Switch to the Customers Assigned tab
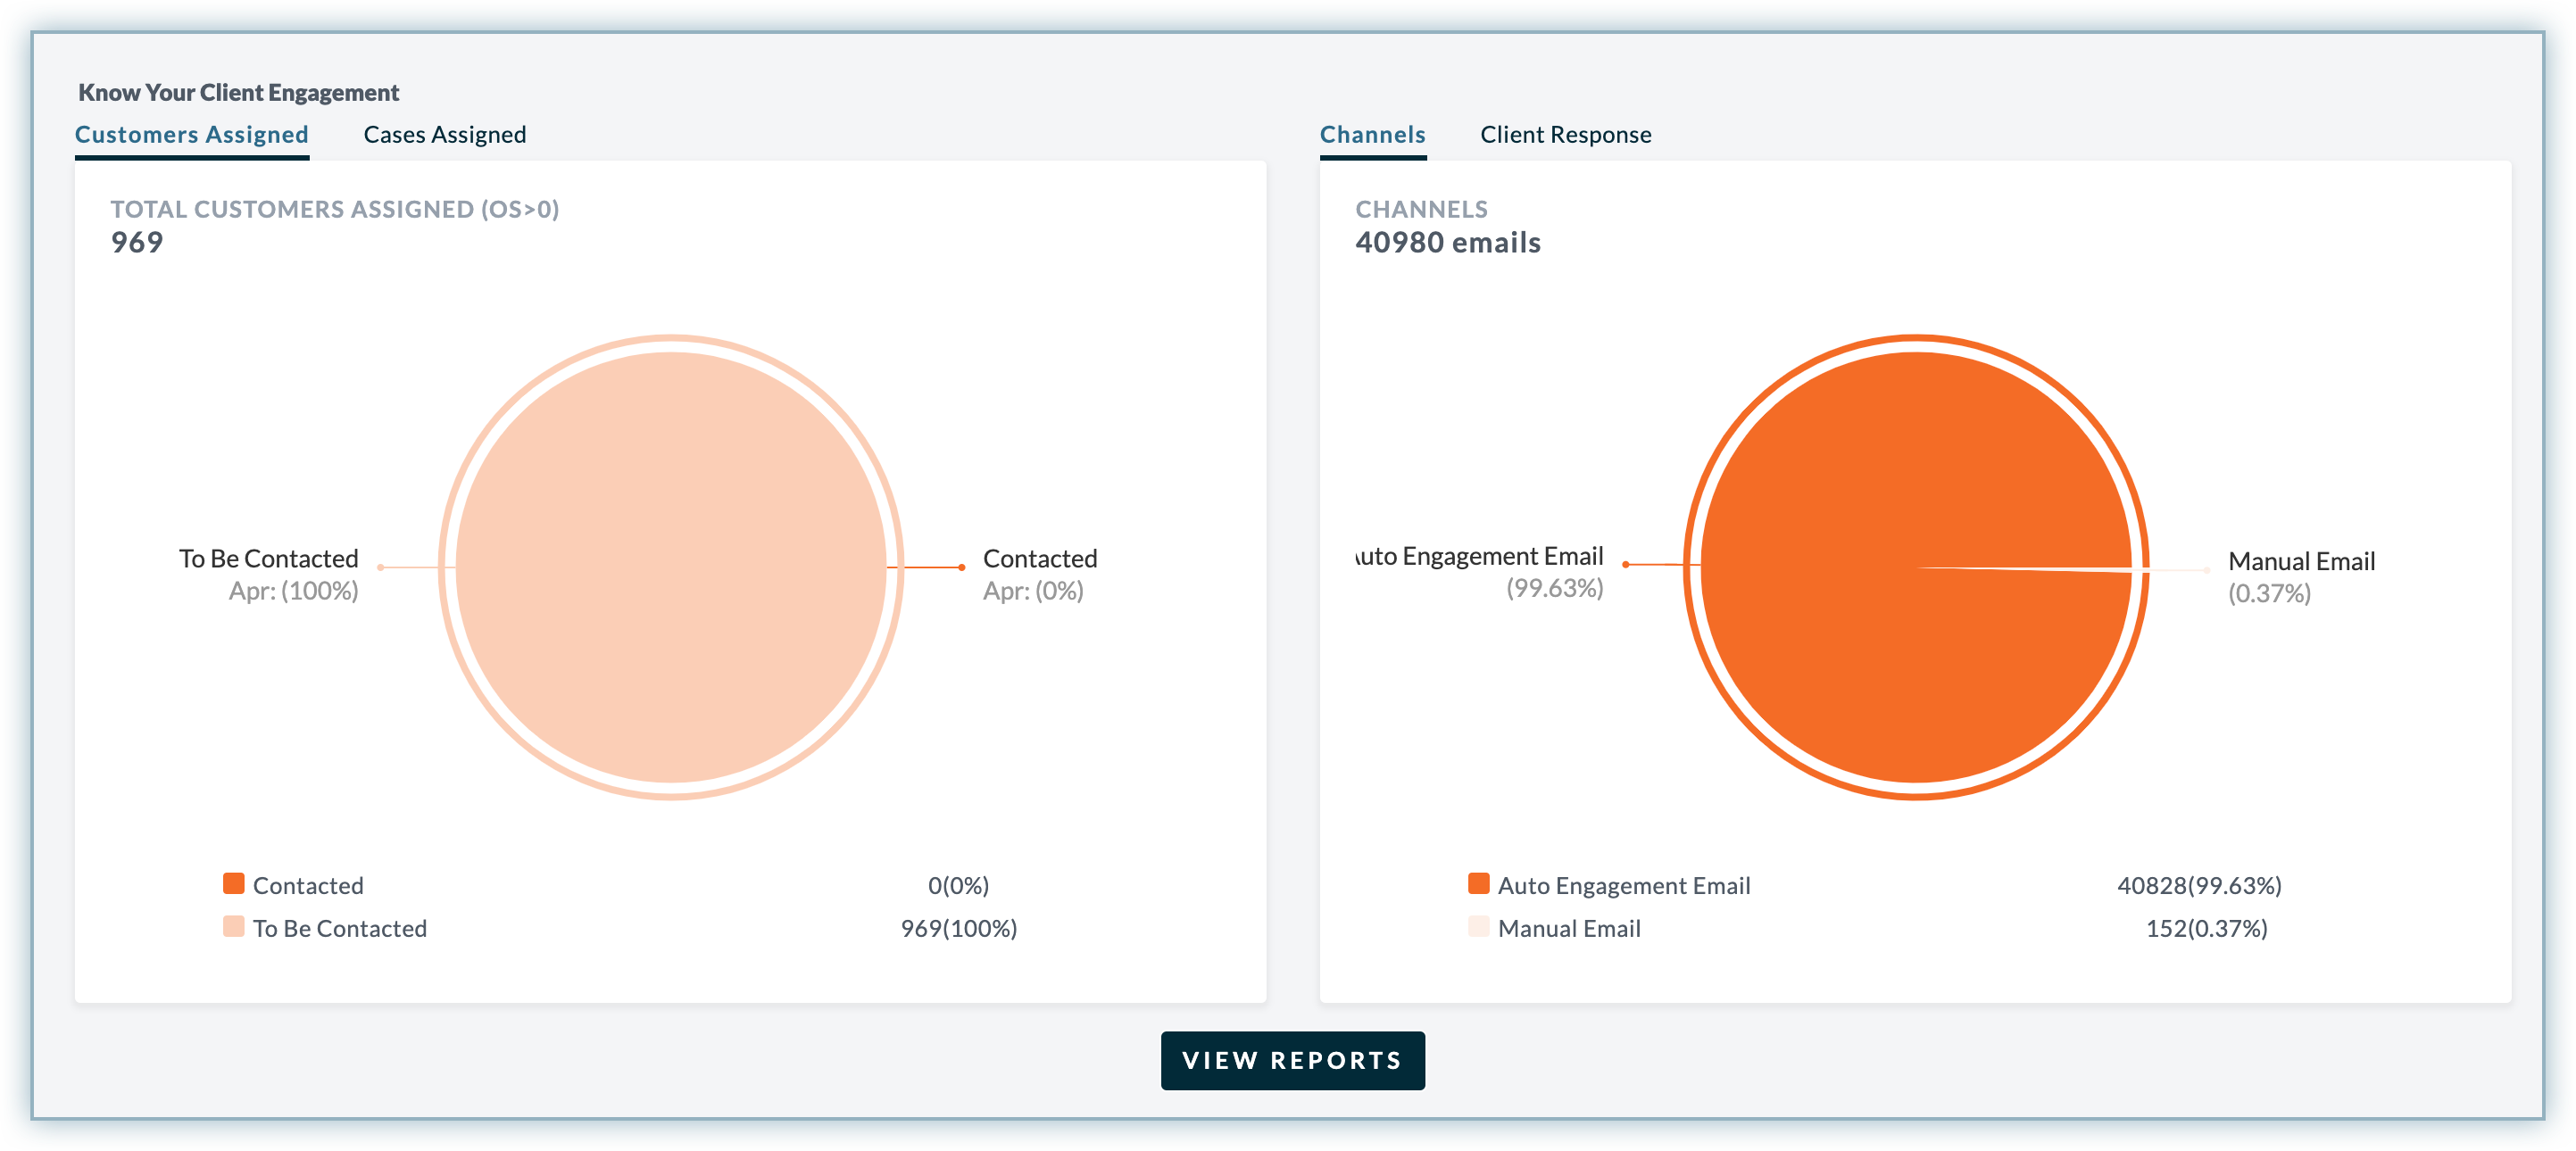 pos(191,134)
